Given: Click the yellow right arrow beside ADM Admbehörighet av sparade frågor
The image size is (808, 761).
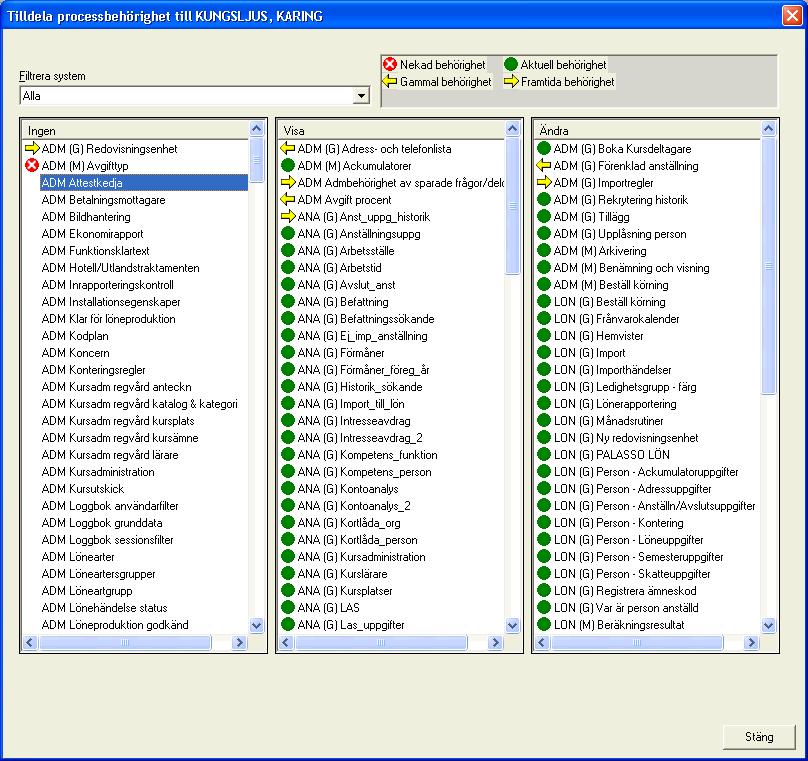Looking at the screenshot, I should click(x=288, y=182).
